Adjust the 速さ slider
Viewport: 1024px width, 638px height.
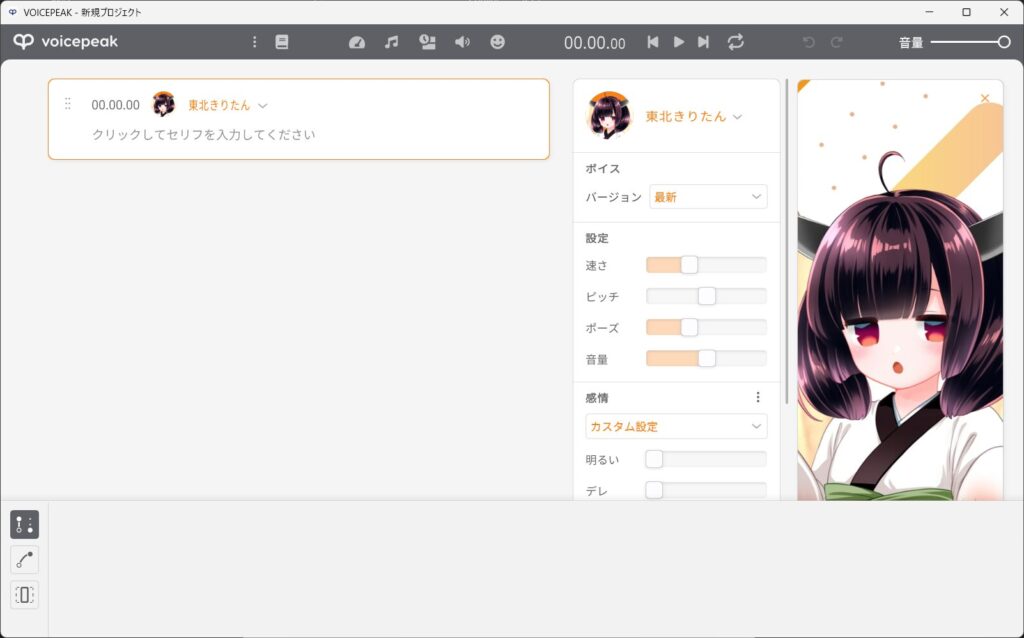click(706, 264)
